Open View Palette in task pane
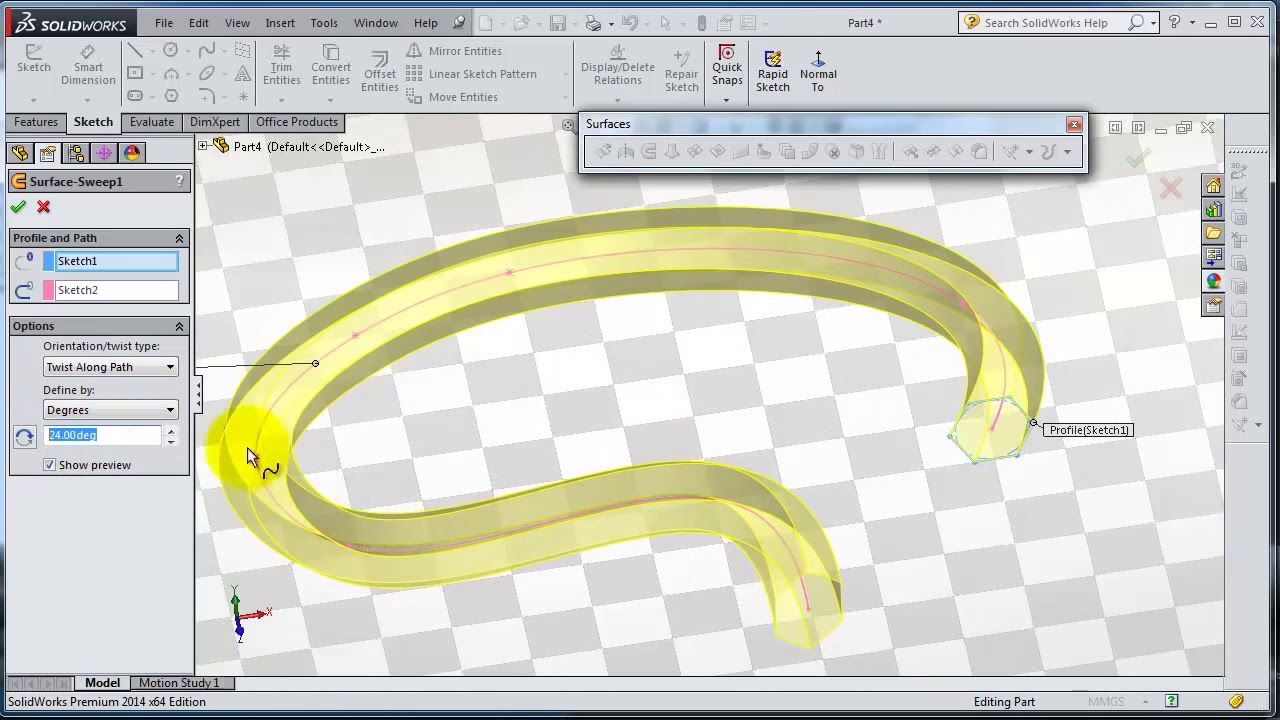 coord(1213,258)
